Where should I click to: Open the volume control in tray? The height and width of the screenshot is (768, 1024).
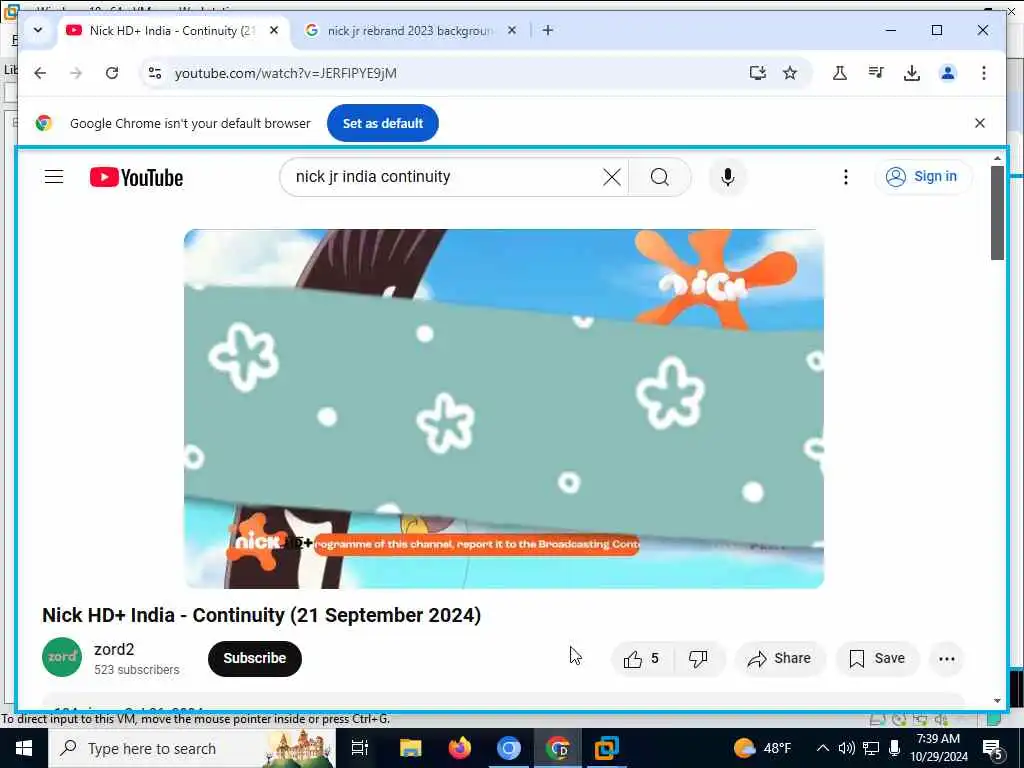click(x=846, y=748)
